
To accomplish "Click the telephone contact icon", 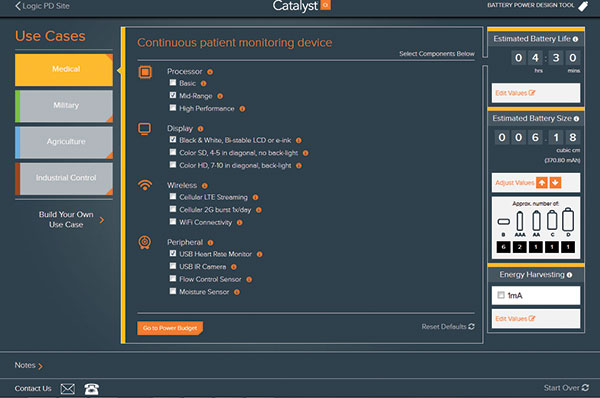I will (91, 389).
